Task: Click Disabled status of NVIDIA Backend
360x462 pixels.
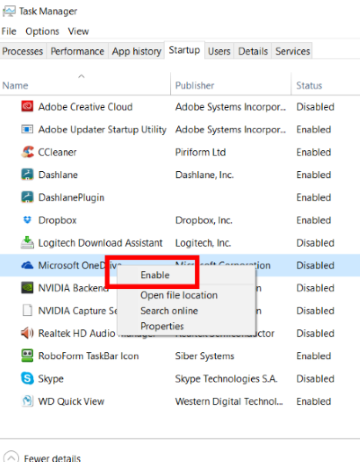Action: 315,288
